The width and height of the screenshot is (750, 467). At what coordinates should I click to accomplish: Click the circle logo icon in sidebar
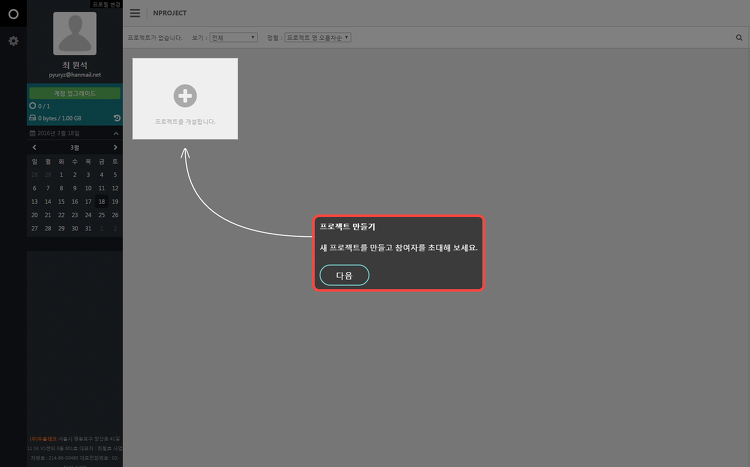point(13,14)
